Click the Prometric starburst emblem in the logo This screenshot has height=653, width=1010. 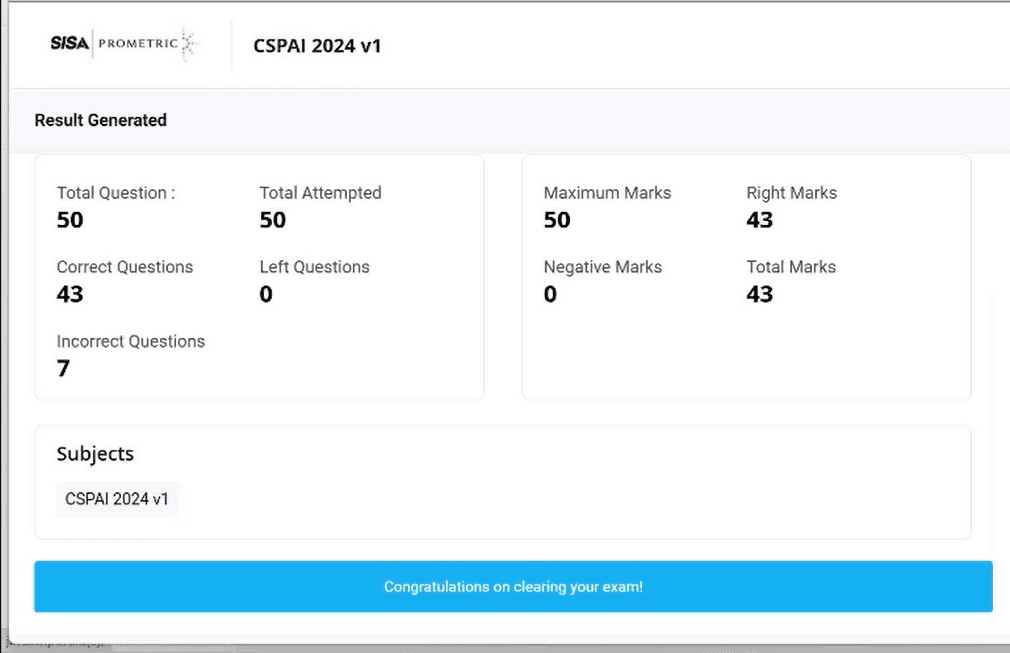190,44
